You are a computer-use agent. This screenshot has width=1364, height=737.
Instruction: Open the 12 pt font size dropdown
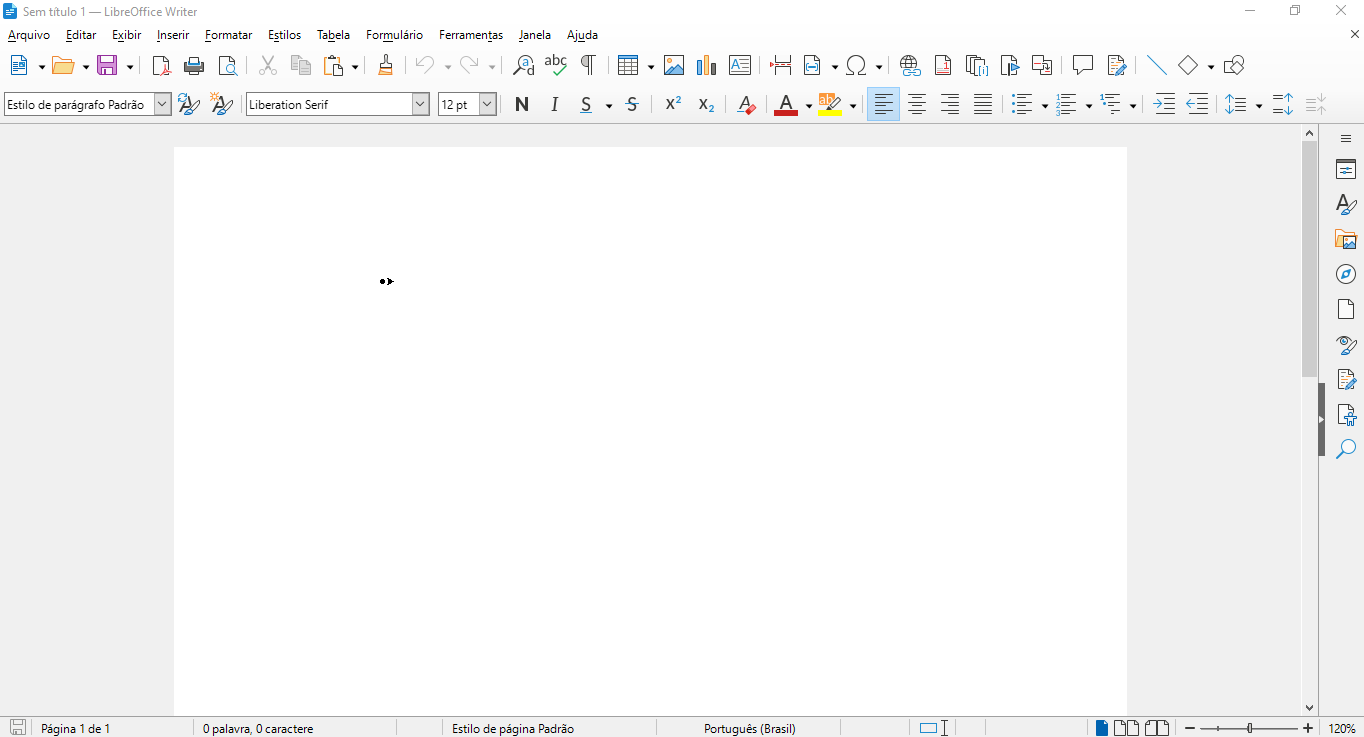pos(487,104)
